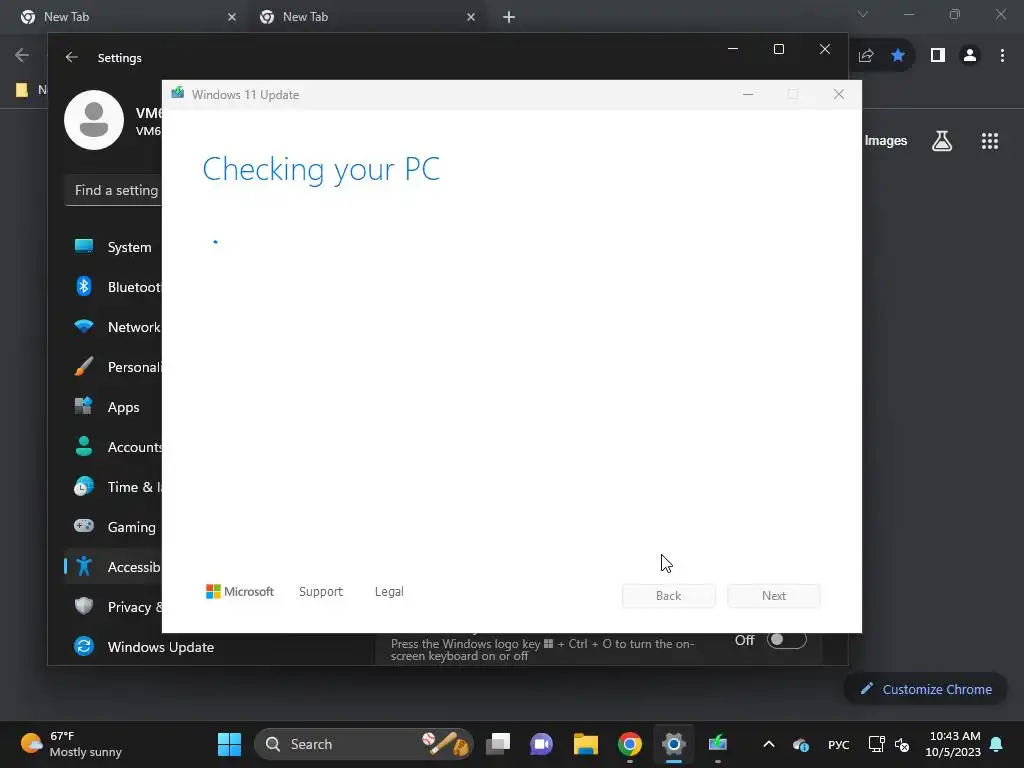Image resolution: width=1024 pixels, height=768 pixels.
Task: Close the first New Tab
Action: (x=232, y=17)
